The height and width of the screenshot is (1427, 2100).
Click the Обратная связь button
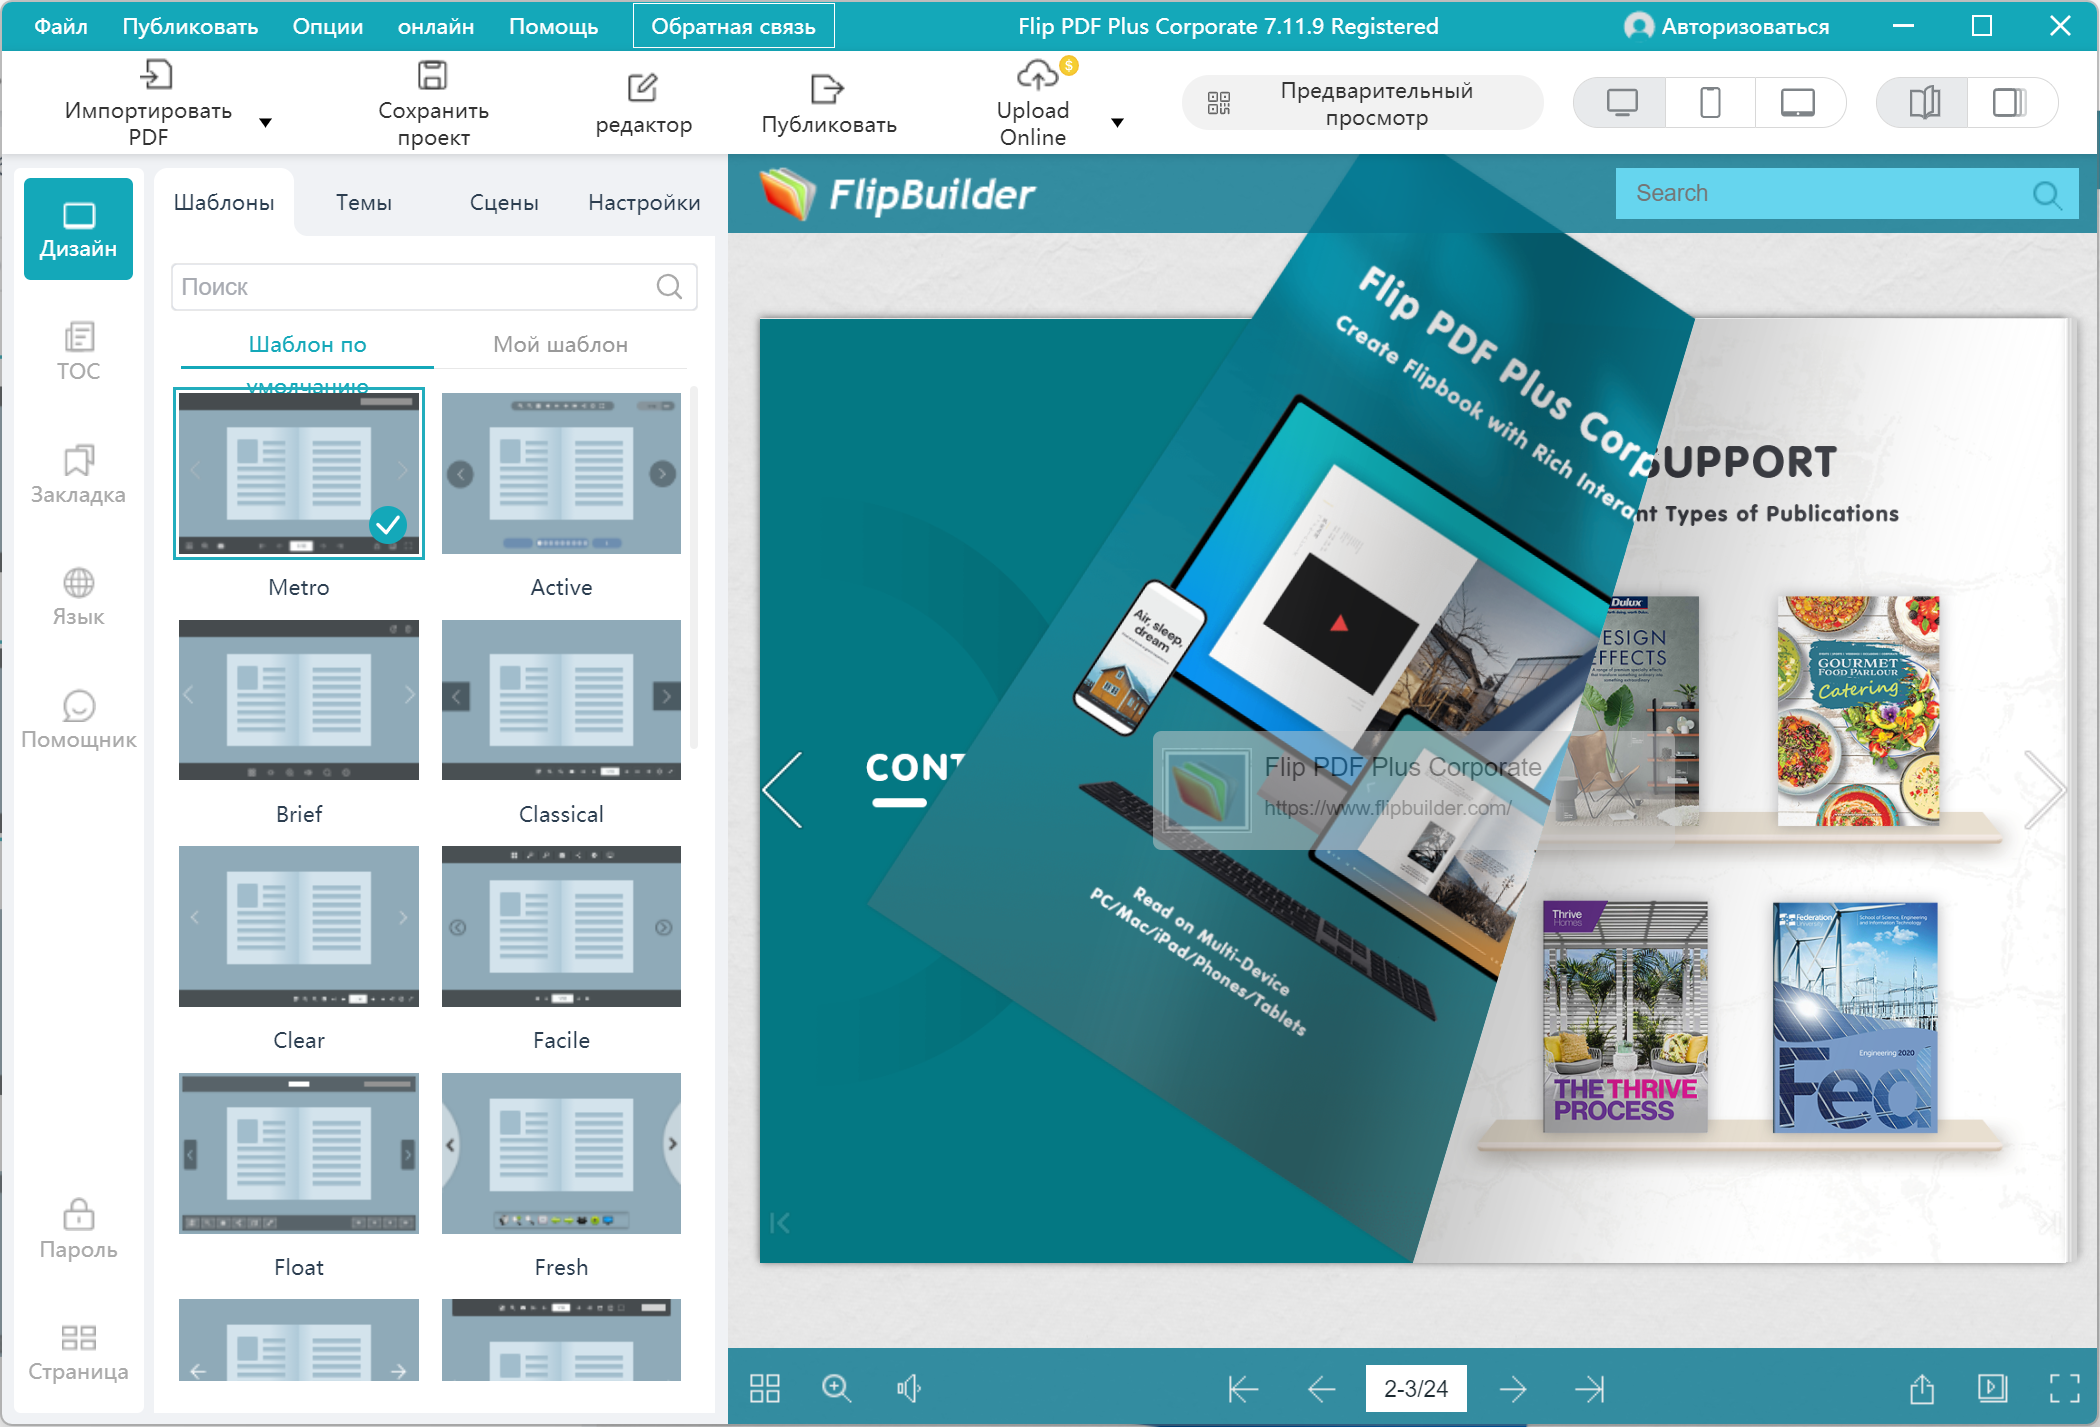[733, 27]
